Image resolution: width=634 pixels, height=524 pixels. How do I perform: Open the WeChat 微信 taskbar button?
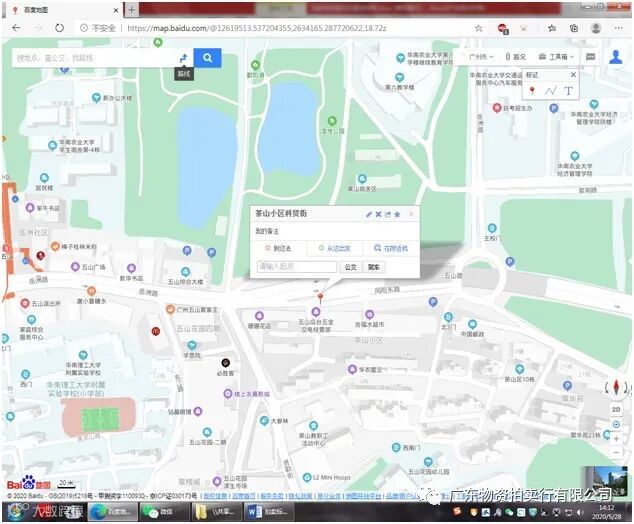point(165,512)
